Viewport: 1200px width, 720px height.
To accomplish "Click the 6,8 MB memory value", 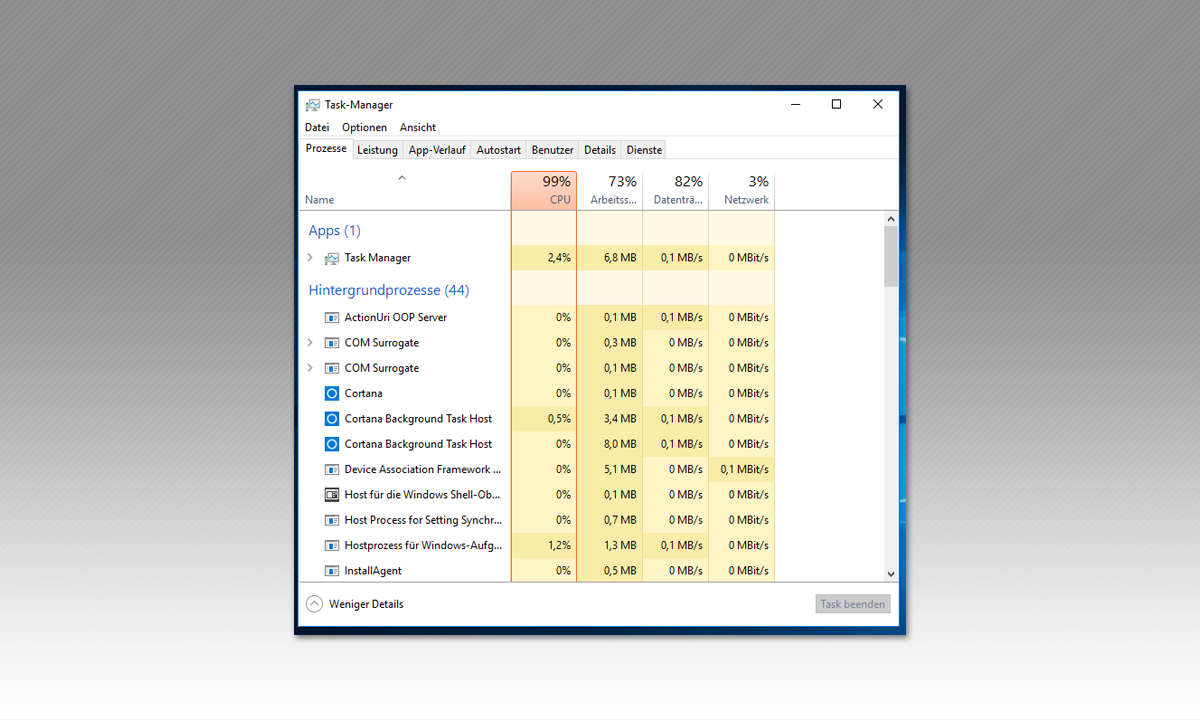I will click(620, 258).
